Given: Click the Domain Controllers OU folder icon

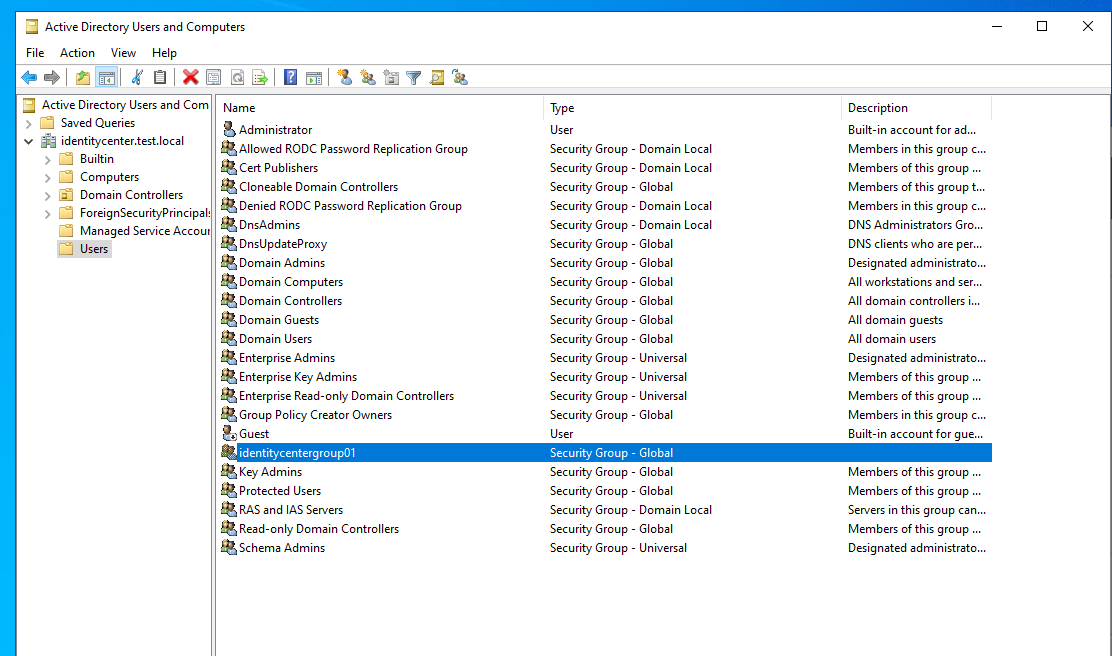Looking at the screenshot, I should pos(66,194).
